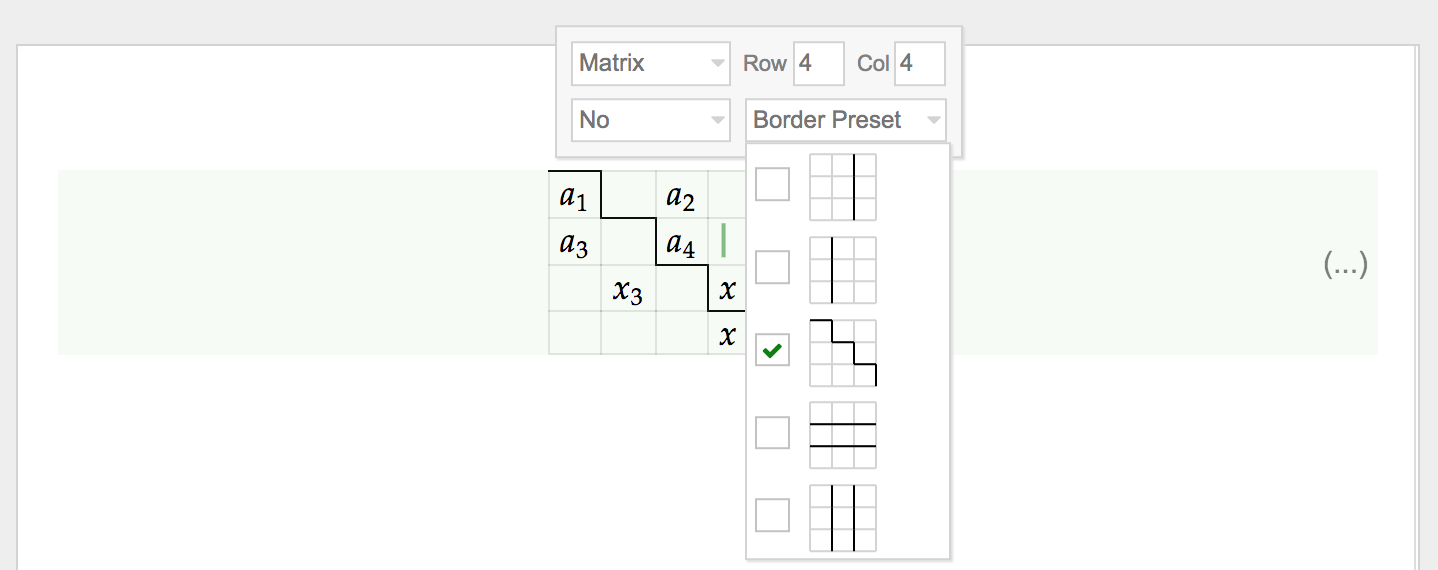The image size is (1438, 570).
Task: Uncheck the green-checked staircase border checkbox
Action: pos(772,350)
